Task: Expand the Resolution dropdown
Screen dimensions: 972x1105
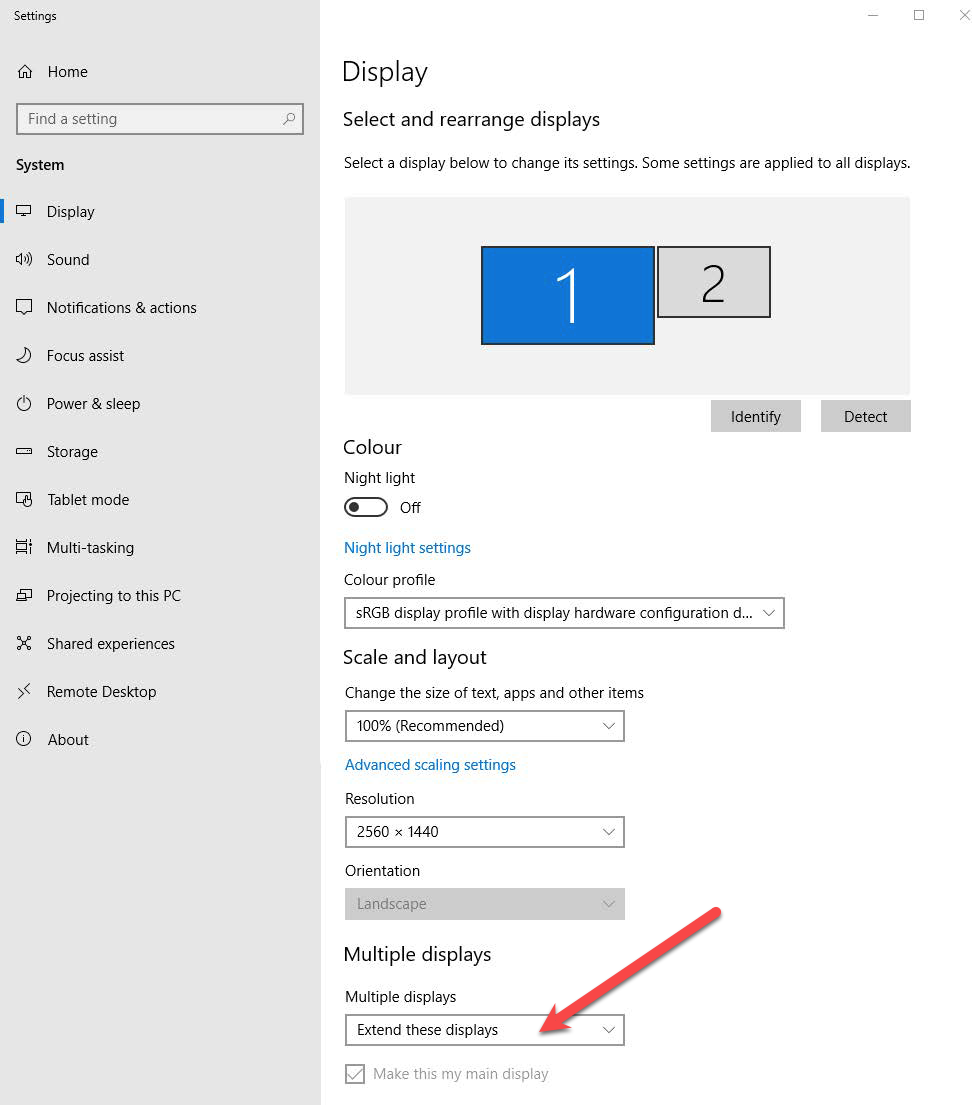Action: (x=484, y=832)
